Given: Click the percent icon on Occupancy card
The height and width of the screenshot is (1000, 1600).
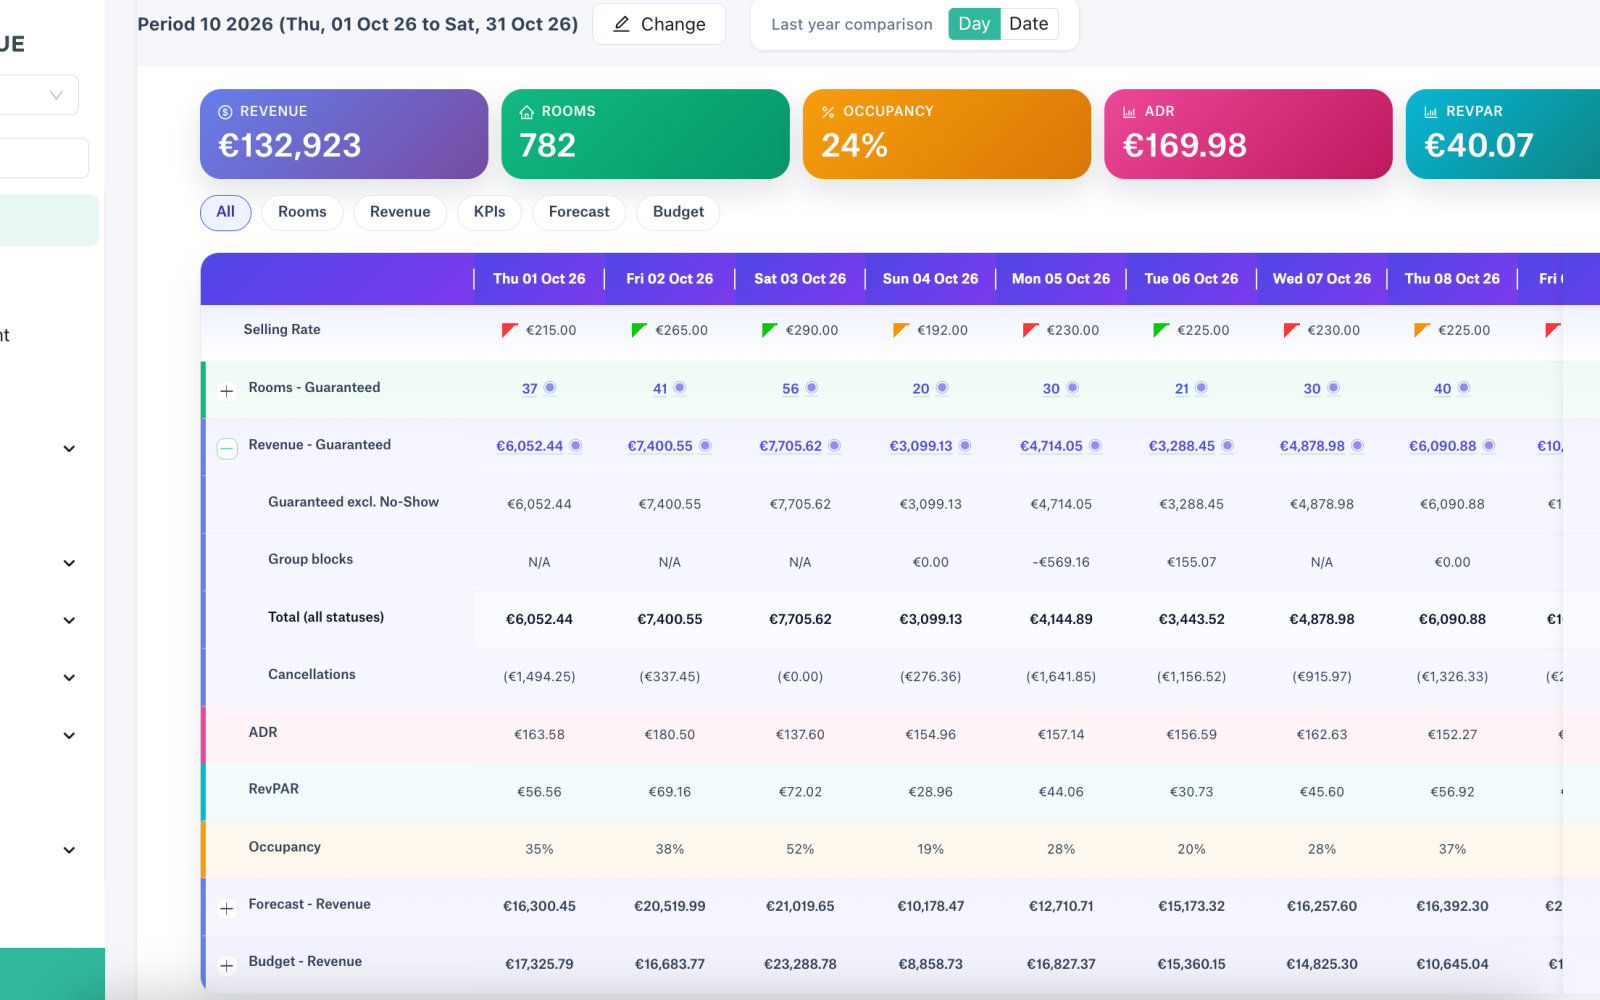Looking at the screenshot, I should (x=828, y=112).
